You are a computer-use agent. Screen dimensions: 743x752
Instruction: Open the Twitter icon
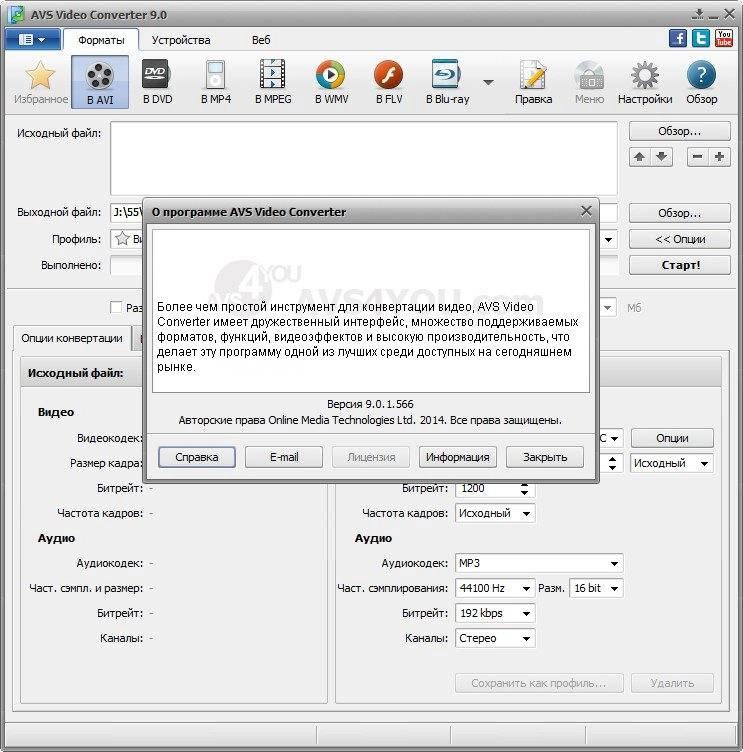pyautogui.click(x=701, y=38)
